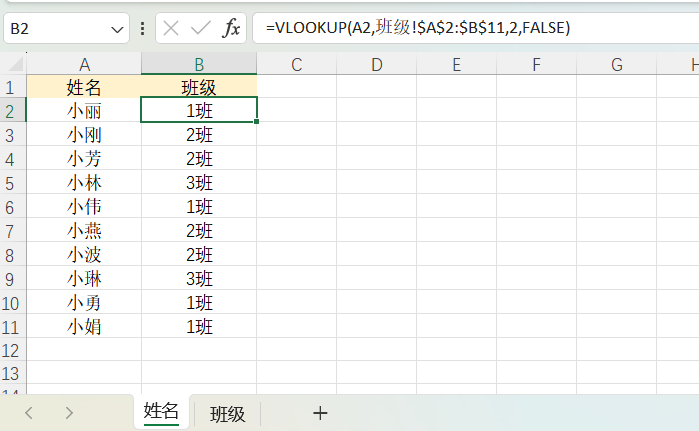The height and width of the screenshot is (431, 699).
Task: Click empty cell D5
Action: pyautogui.click(x=377, y=183)
